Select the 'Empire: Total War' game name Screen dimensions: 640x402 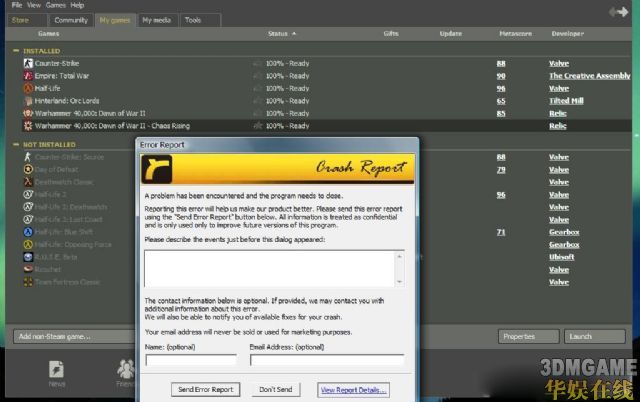pos(62,76)
